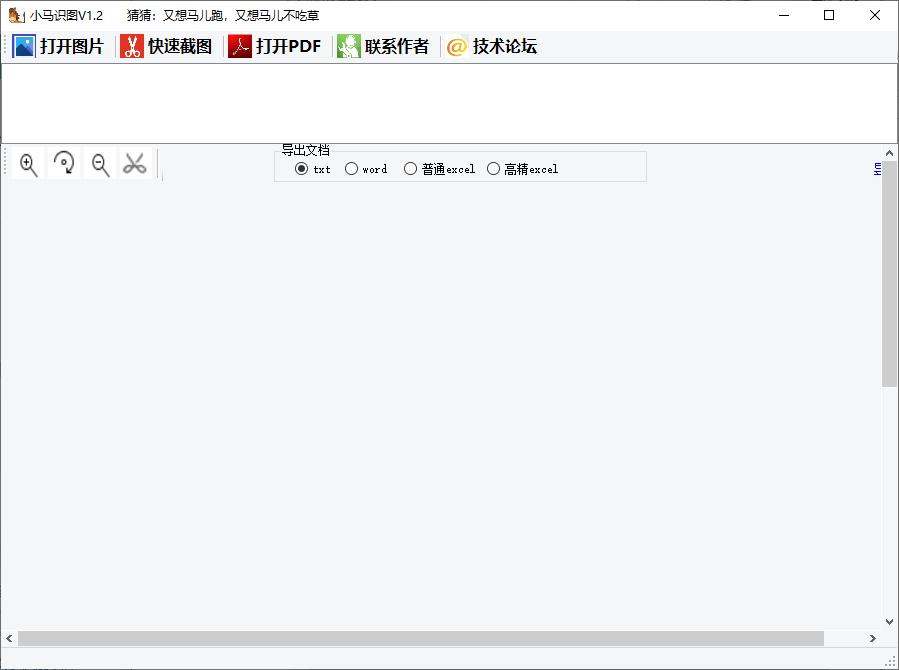Open a PDF file via 打开PDF
The width and height of the screenshot is (899, 670).
[x=275, y=46]
